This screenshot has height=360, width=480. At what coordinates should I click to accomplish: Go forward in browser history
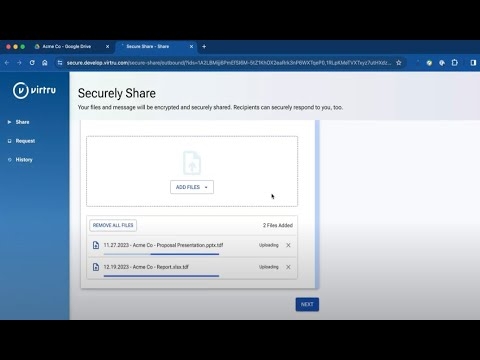tap(19, 63)
